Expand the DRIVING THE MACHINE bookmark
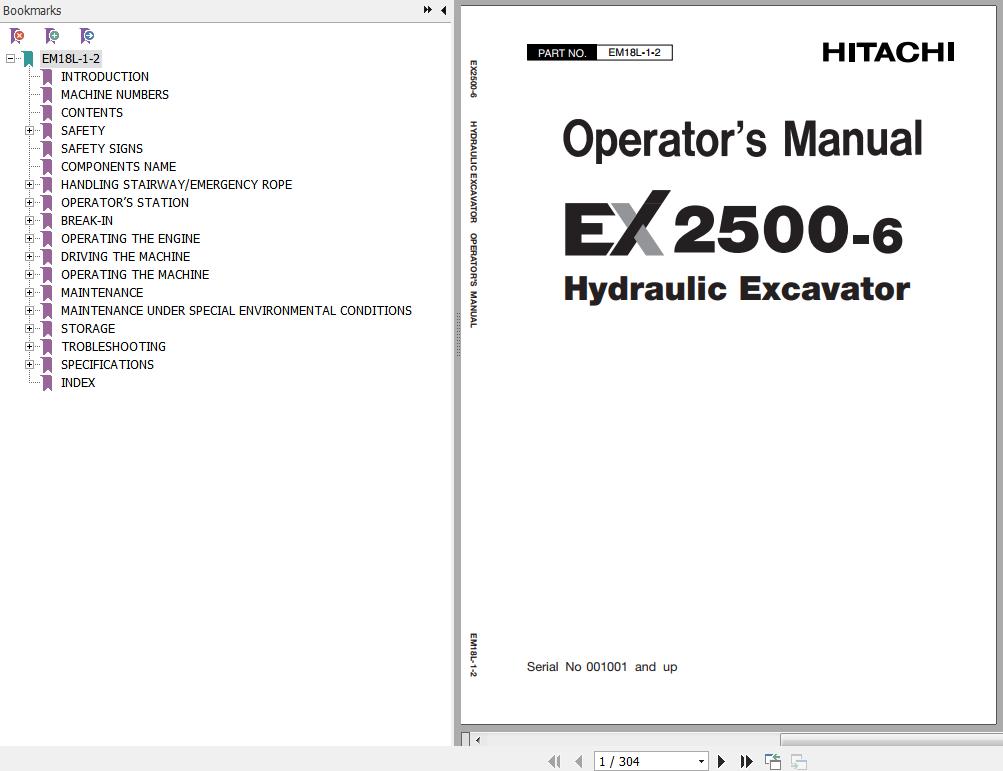 [x=29, y=256]
